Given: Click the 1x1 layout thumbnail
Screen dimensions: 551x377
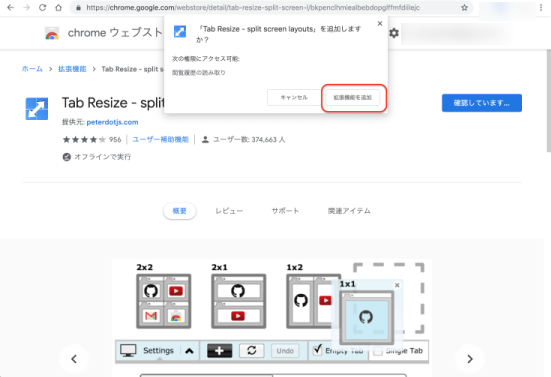Looking at the screenshot, I should click(367, 317).
